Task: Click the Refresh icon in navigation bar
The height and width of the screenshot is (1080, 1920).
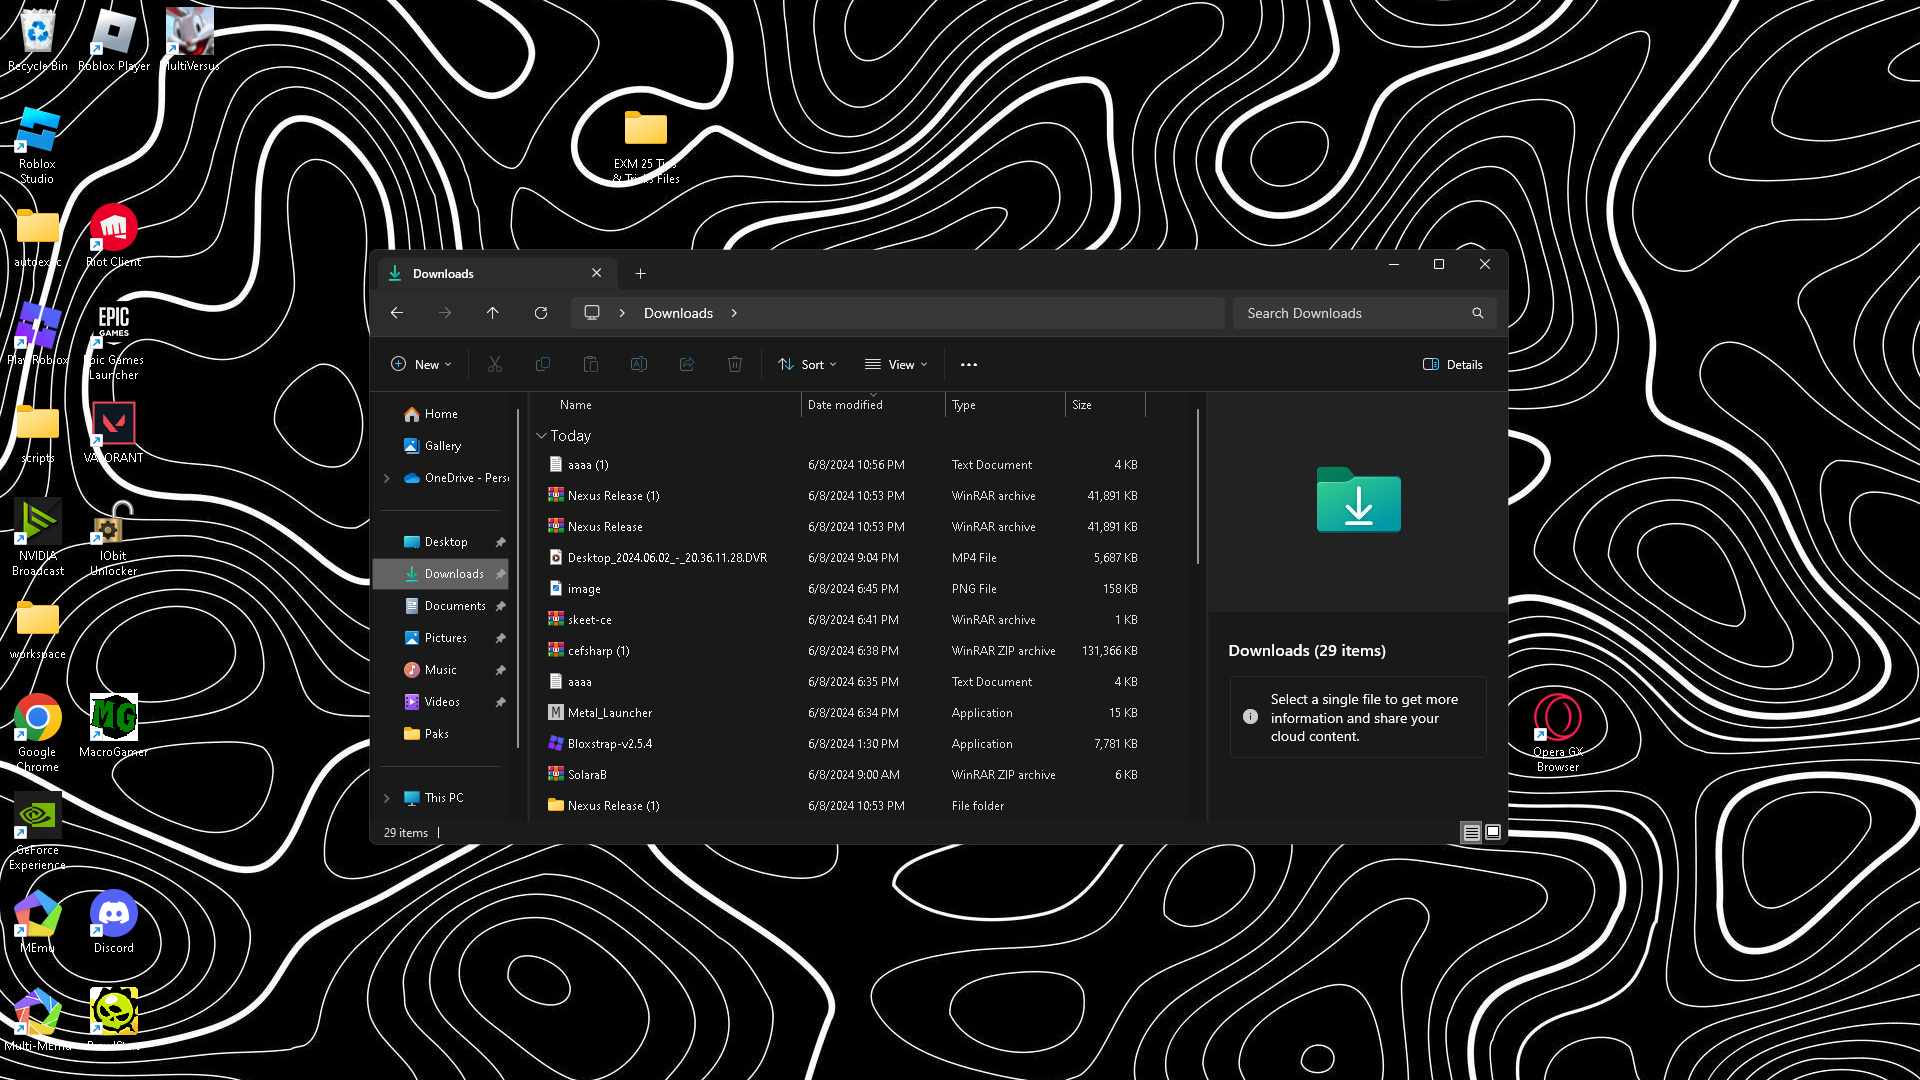Action: coord(541,313)
